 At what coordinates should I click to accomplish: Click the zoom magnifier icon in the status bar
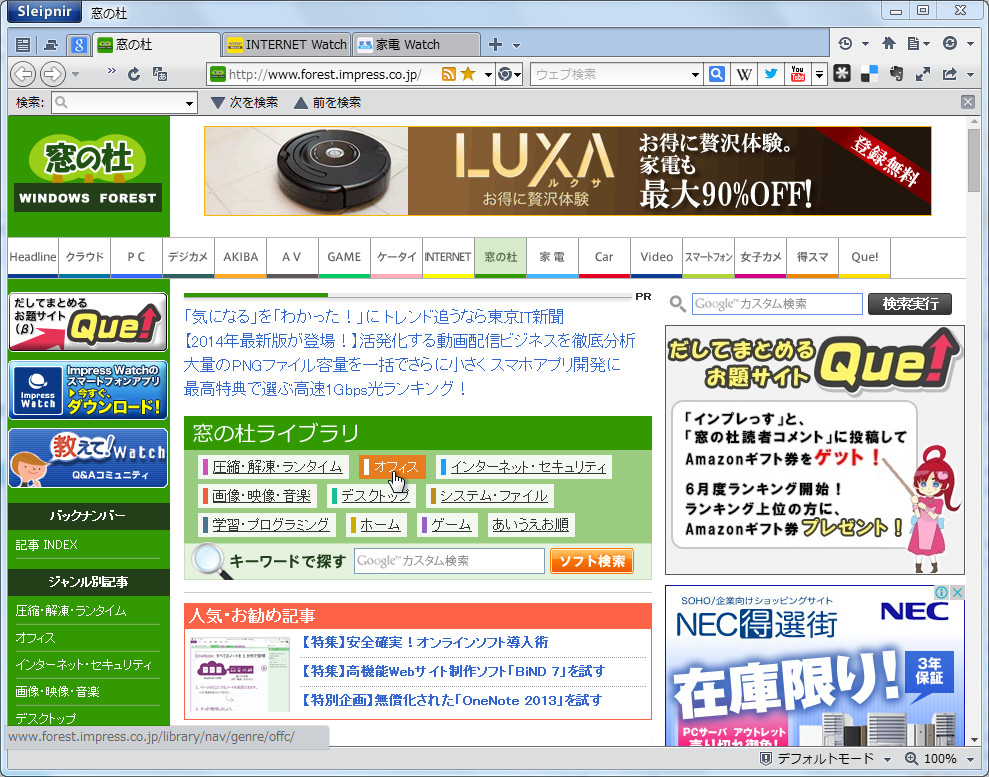coord(912,759)
